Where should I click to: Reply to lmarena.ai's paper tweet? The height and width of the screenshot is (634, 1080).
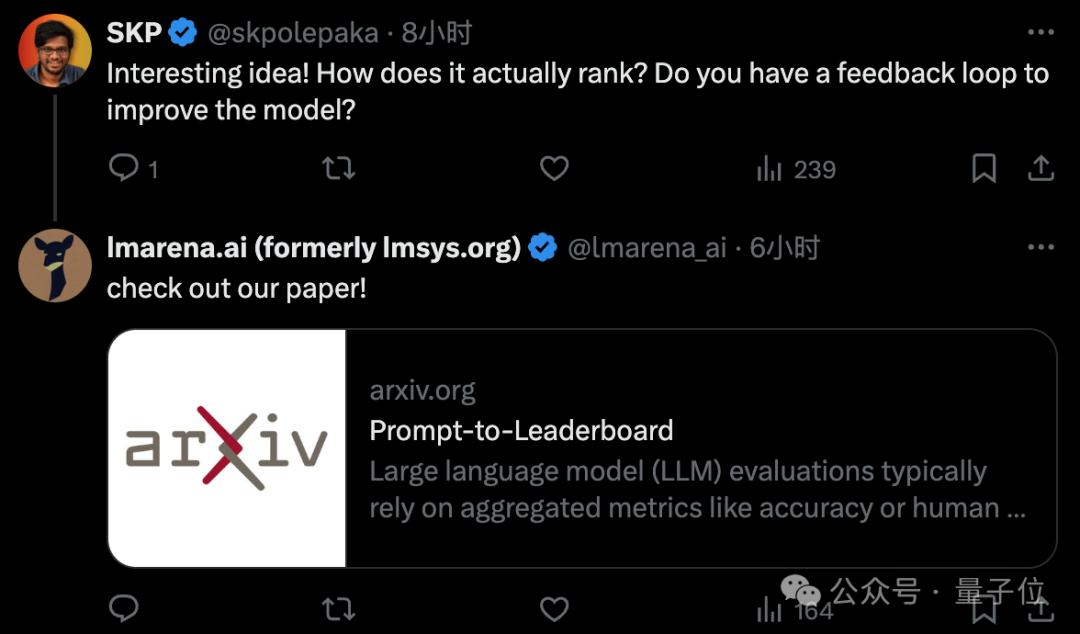(123, 607)
